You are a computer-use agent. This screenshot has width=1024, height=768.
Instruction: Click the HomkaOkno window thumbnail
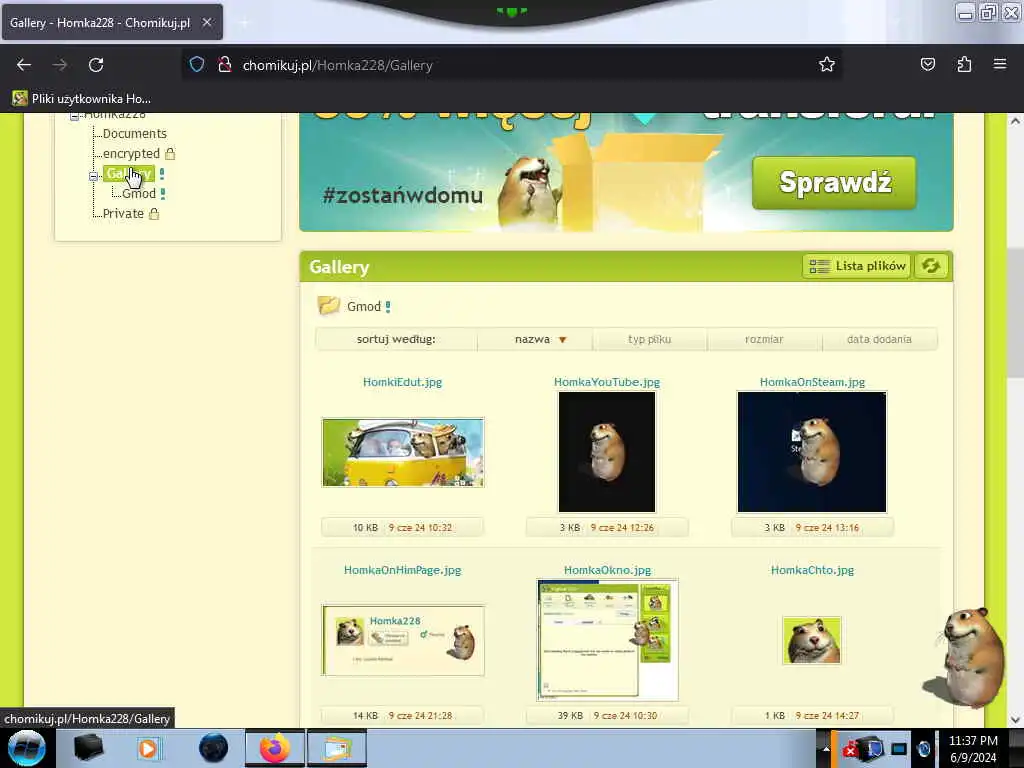tap(607, 640)
